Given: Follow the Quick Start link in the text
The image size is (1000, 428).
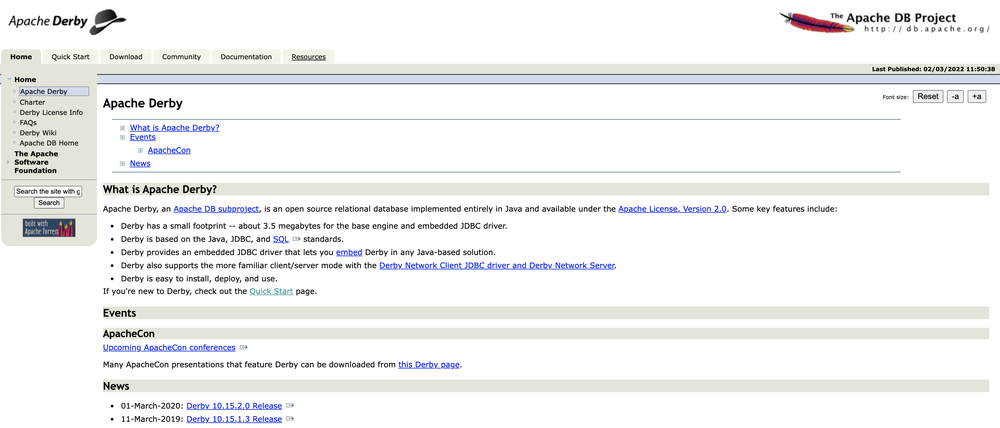Looking at the screenshot, I should (x=271, y=291).
